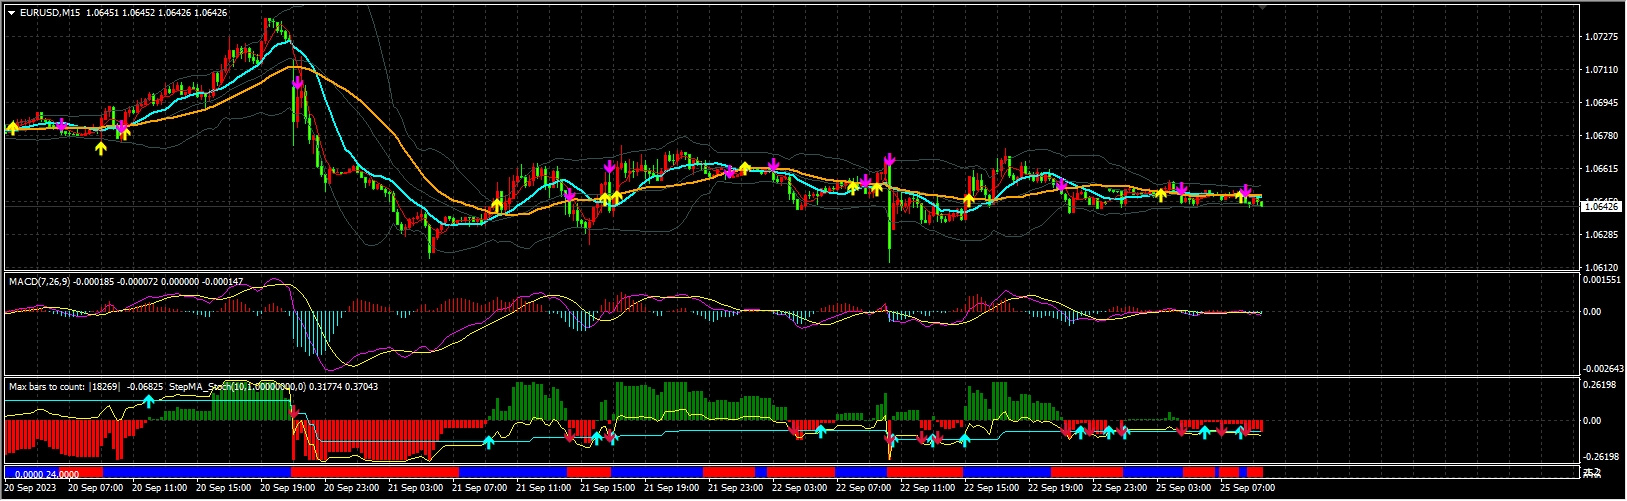The image size is (1627, 501).
Task: Click the current price tag 1.06426
Action: tap(1600, 206)
